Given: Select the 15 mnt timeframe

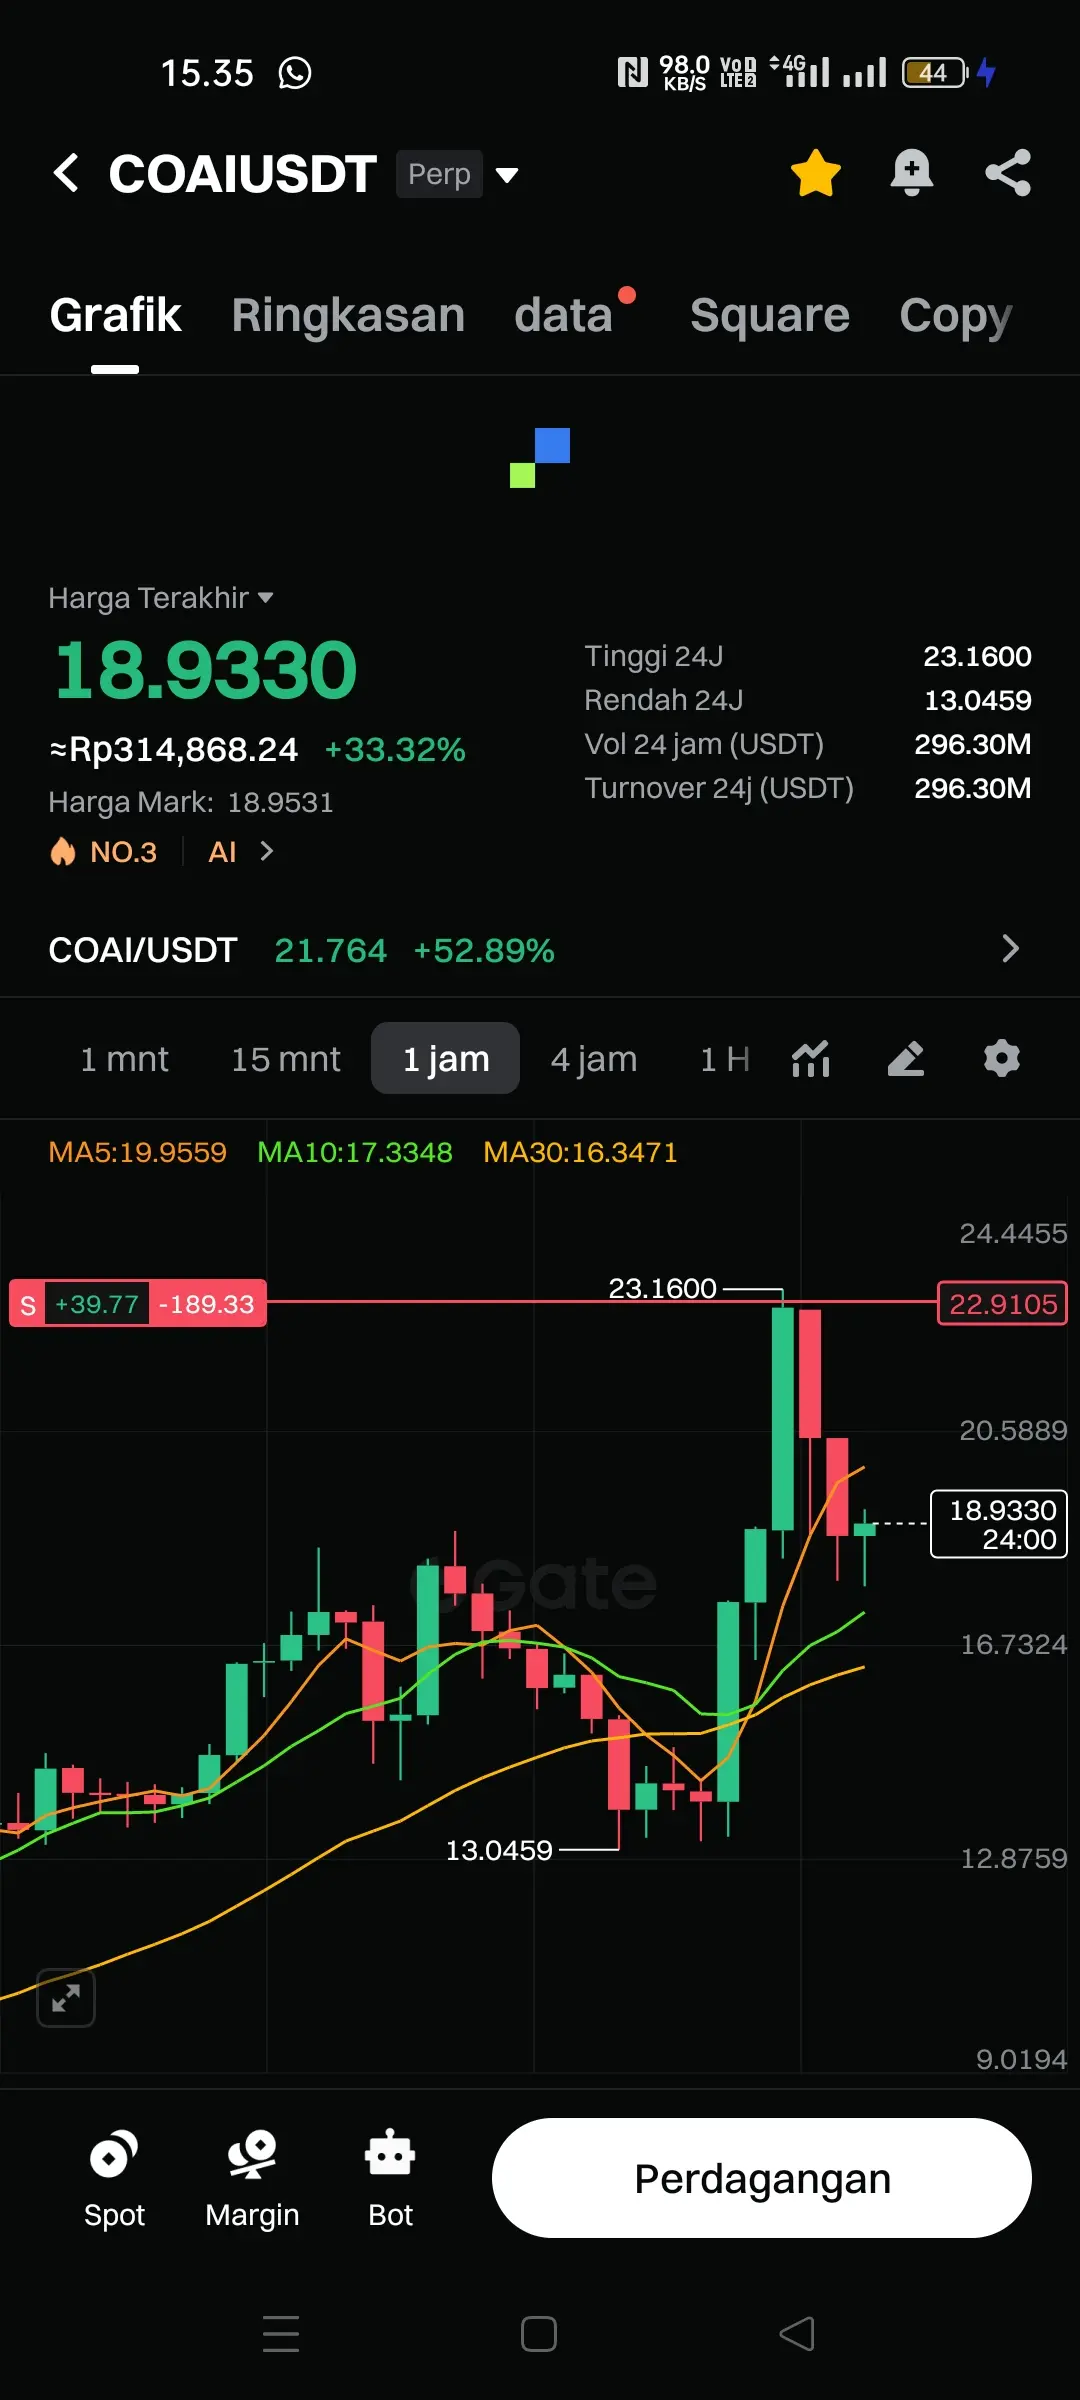Looking at the screenshot, I should 286,1059.
